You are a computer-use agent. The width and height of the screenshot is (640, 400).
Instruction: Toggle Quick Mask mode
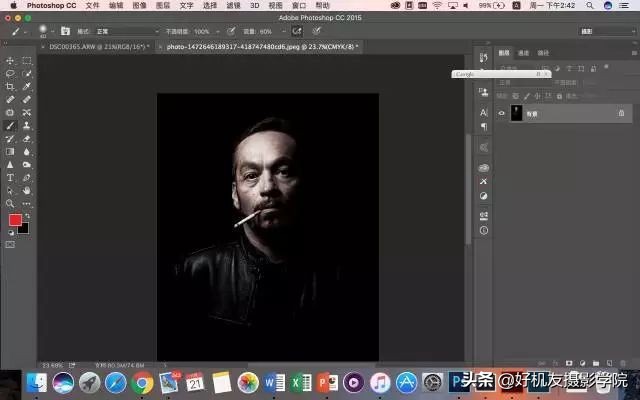click(10, 244)
